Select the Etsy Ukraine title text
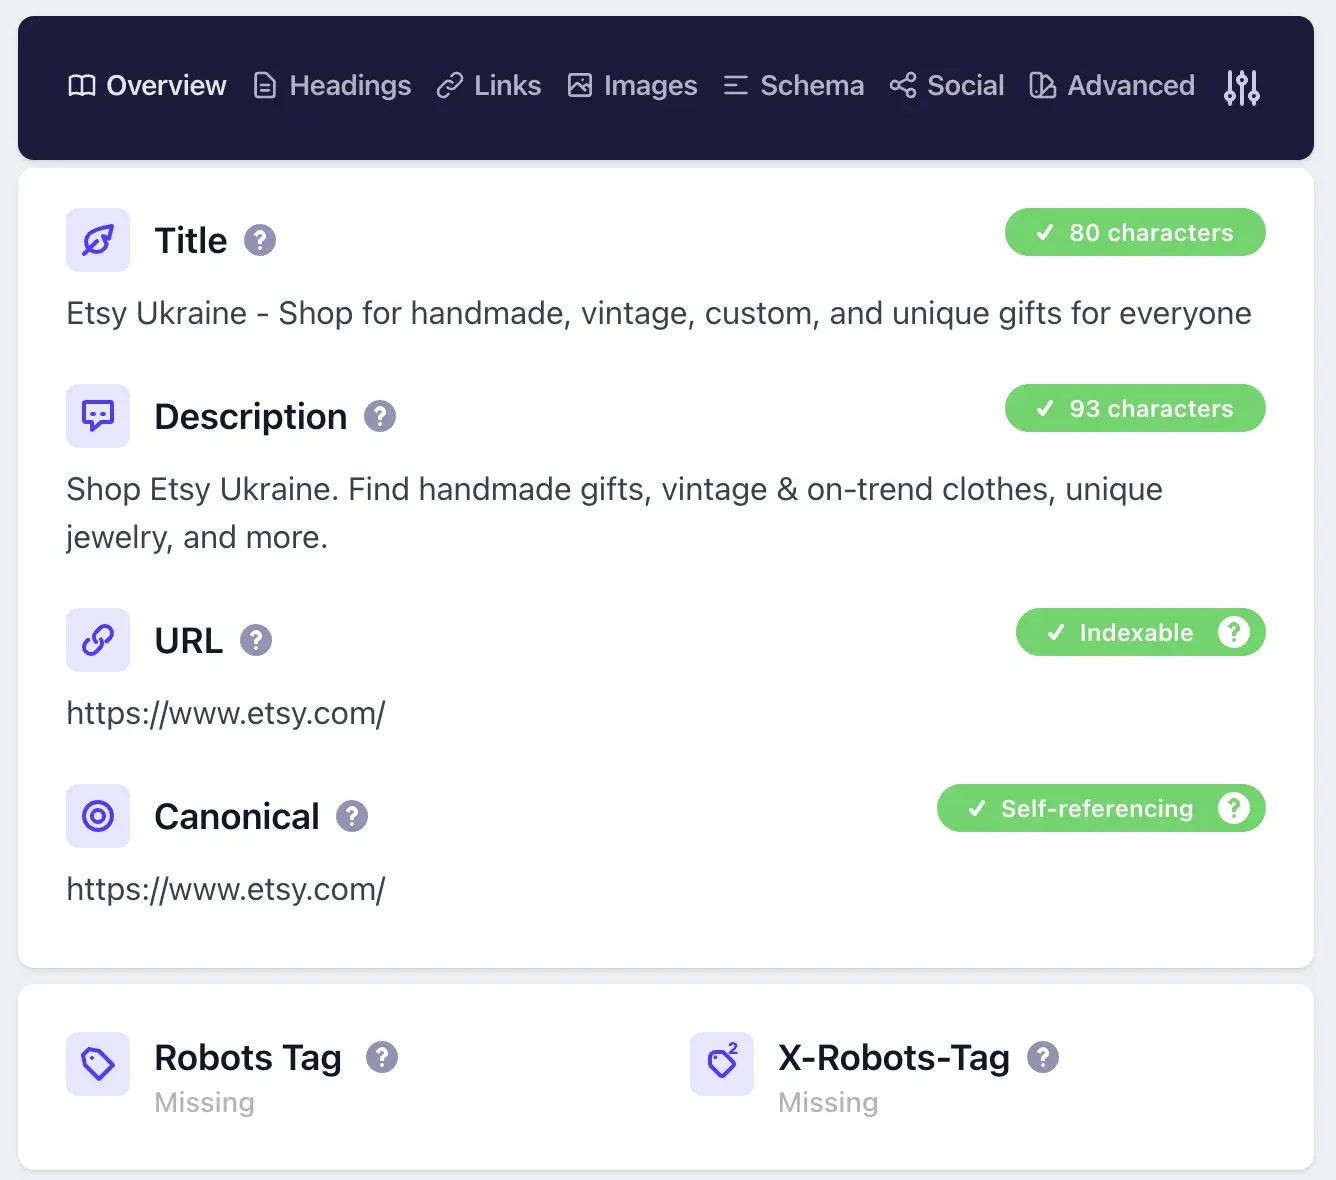This screenshot has width=1336, height=1180. 659,314
